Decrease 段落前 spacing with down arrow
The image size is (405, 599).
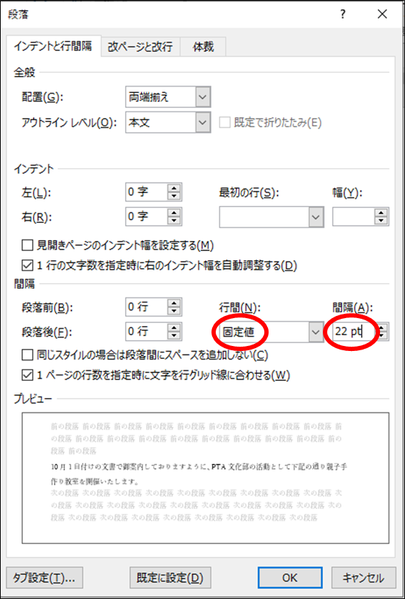[x=174, y=311]
